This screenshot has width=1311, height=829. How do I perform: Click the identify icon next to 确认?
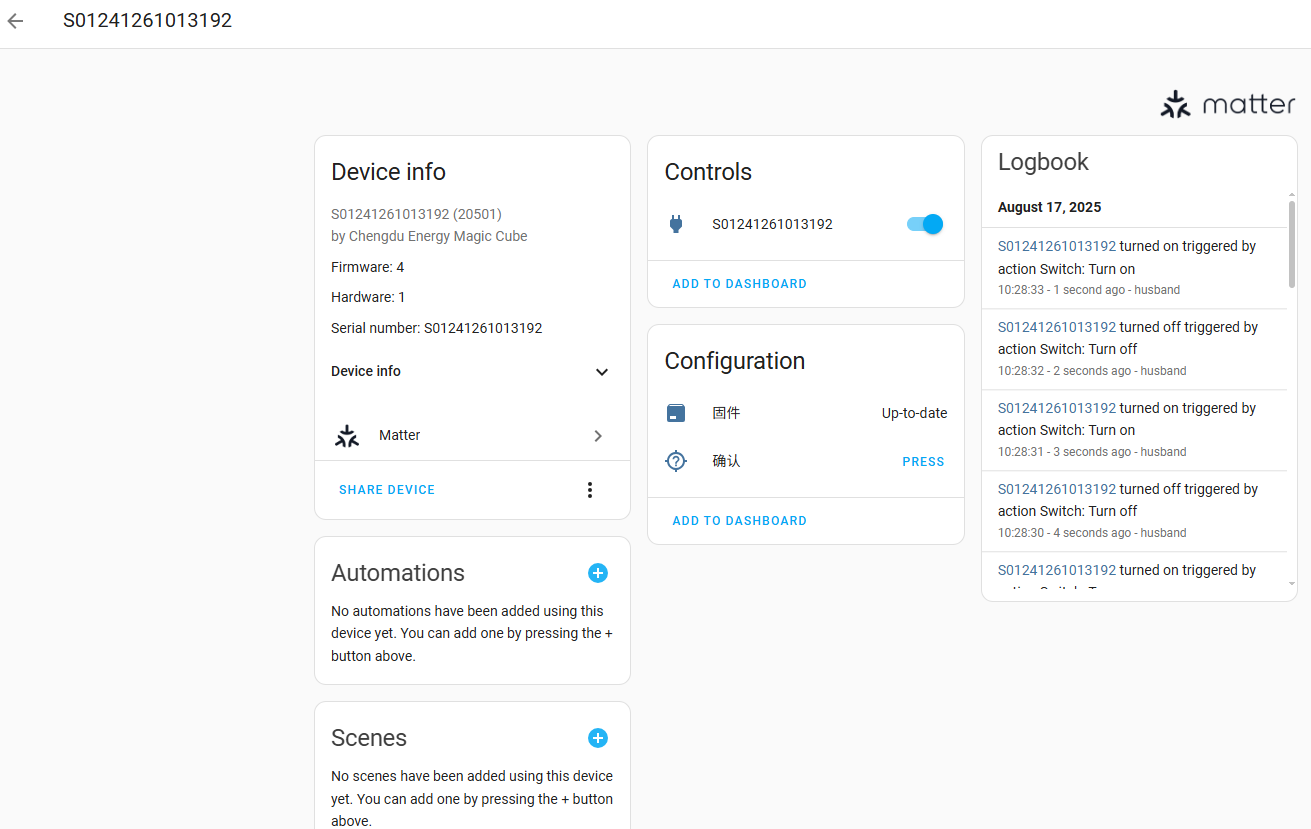point(676,461)
